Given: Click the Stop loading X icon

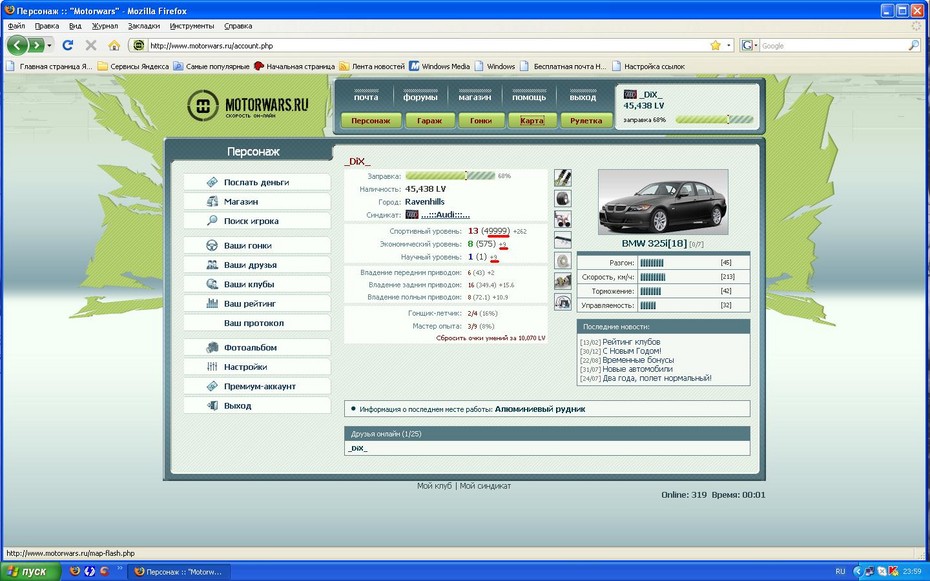Looking at the screenshot, I should (91, 45).
